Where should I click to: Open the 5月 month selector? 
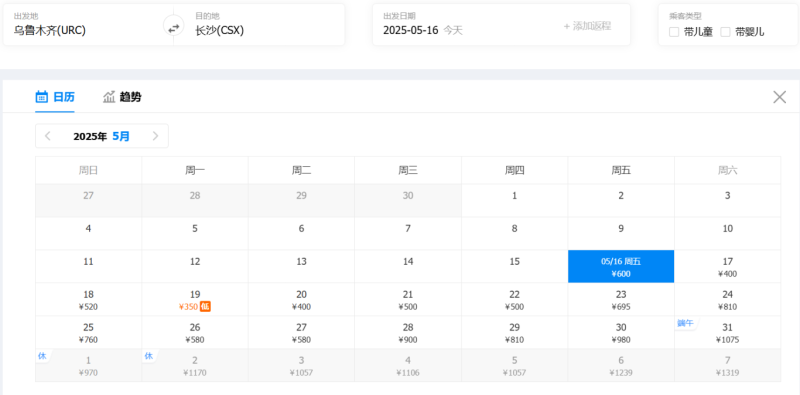point(121,136)
